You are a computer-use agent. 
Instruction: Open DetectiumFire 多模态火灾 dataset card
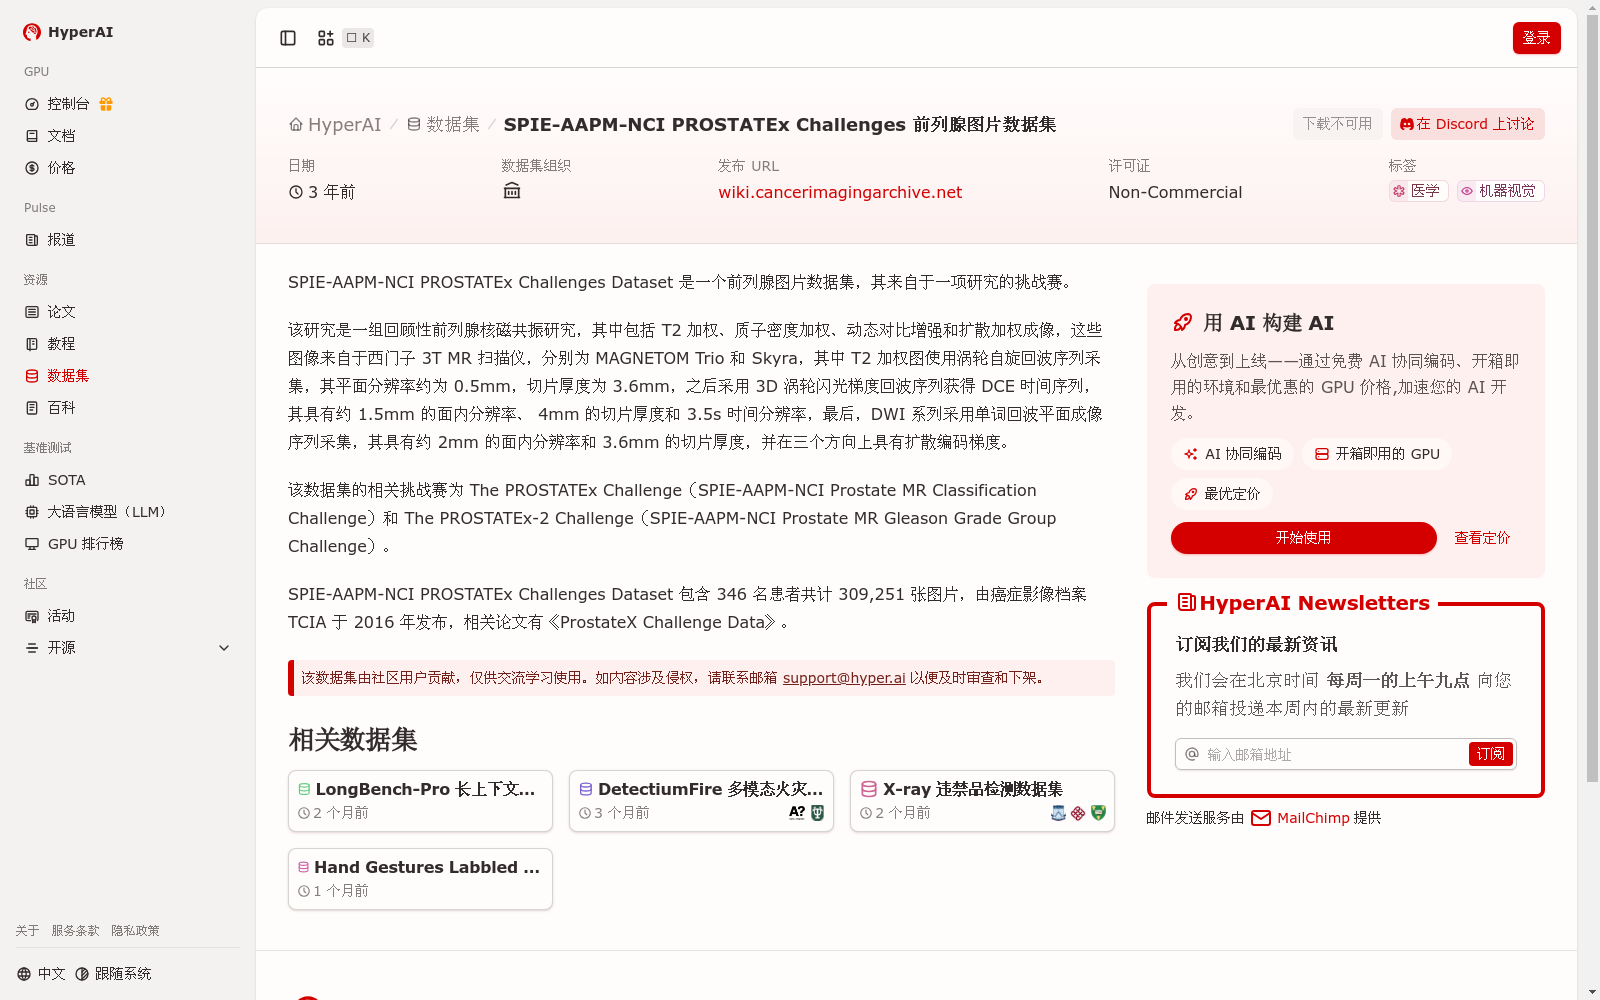coord(701,801)
